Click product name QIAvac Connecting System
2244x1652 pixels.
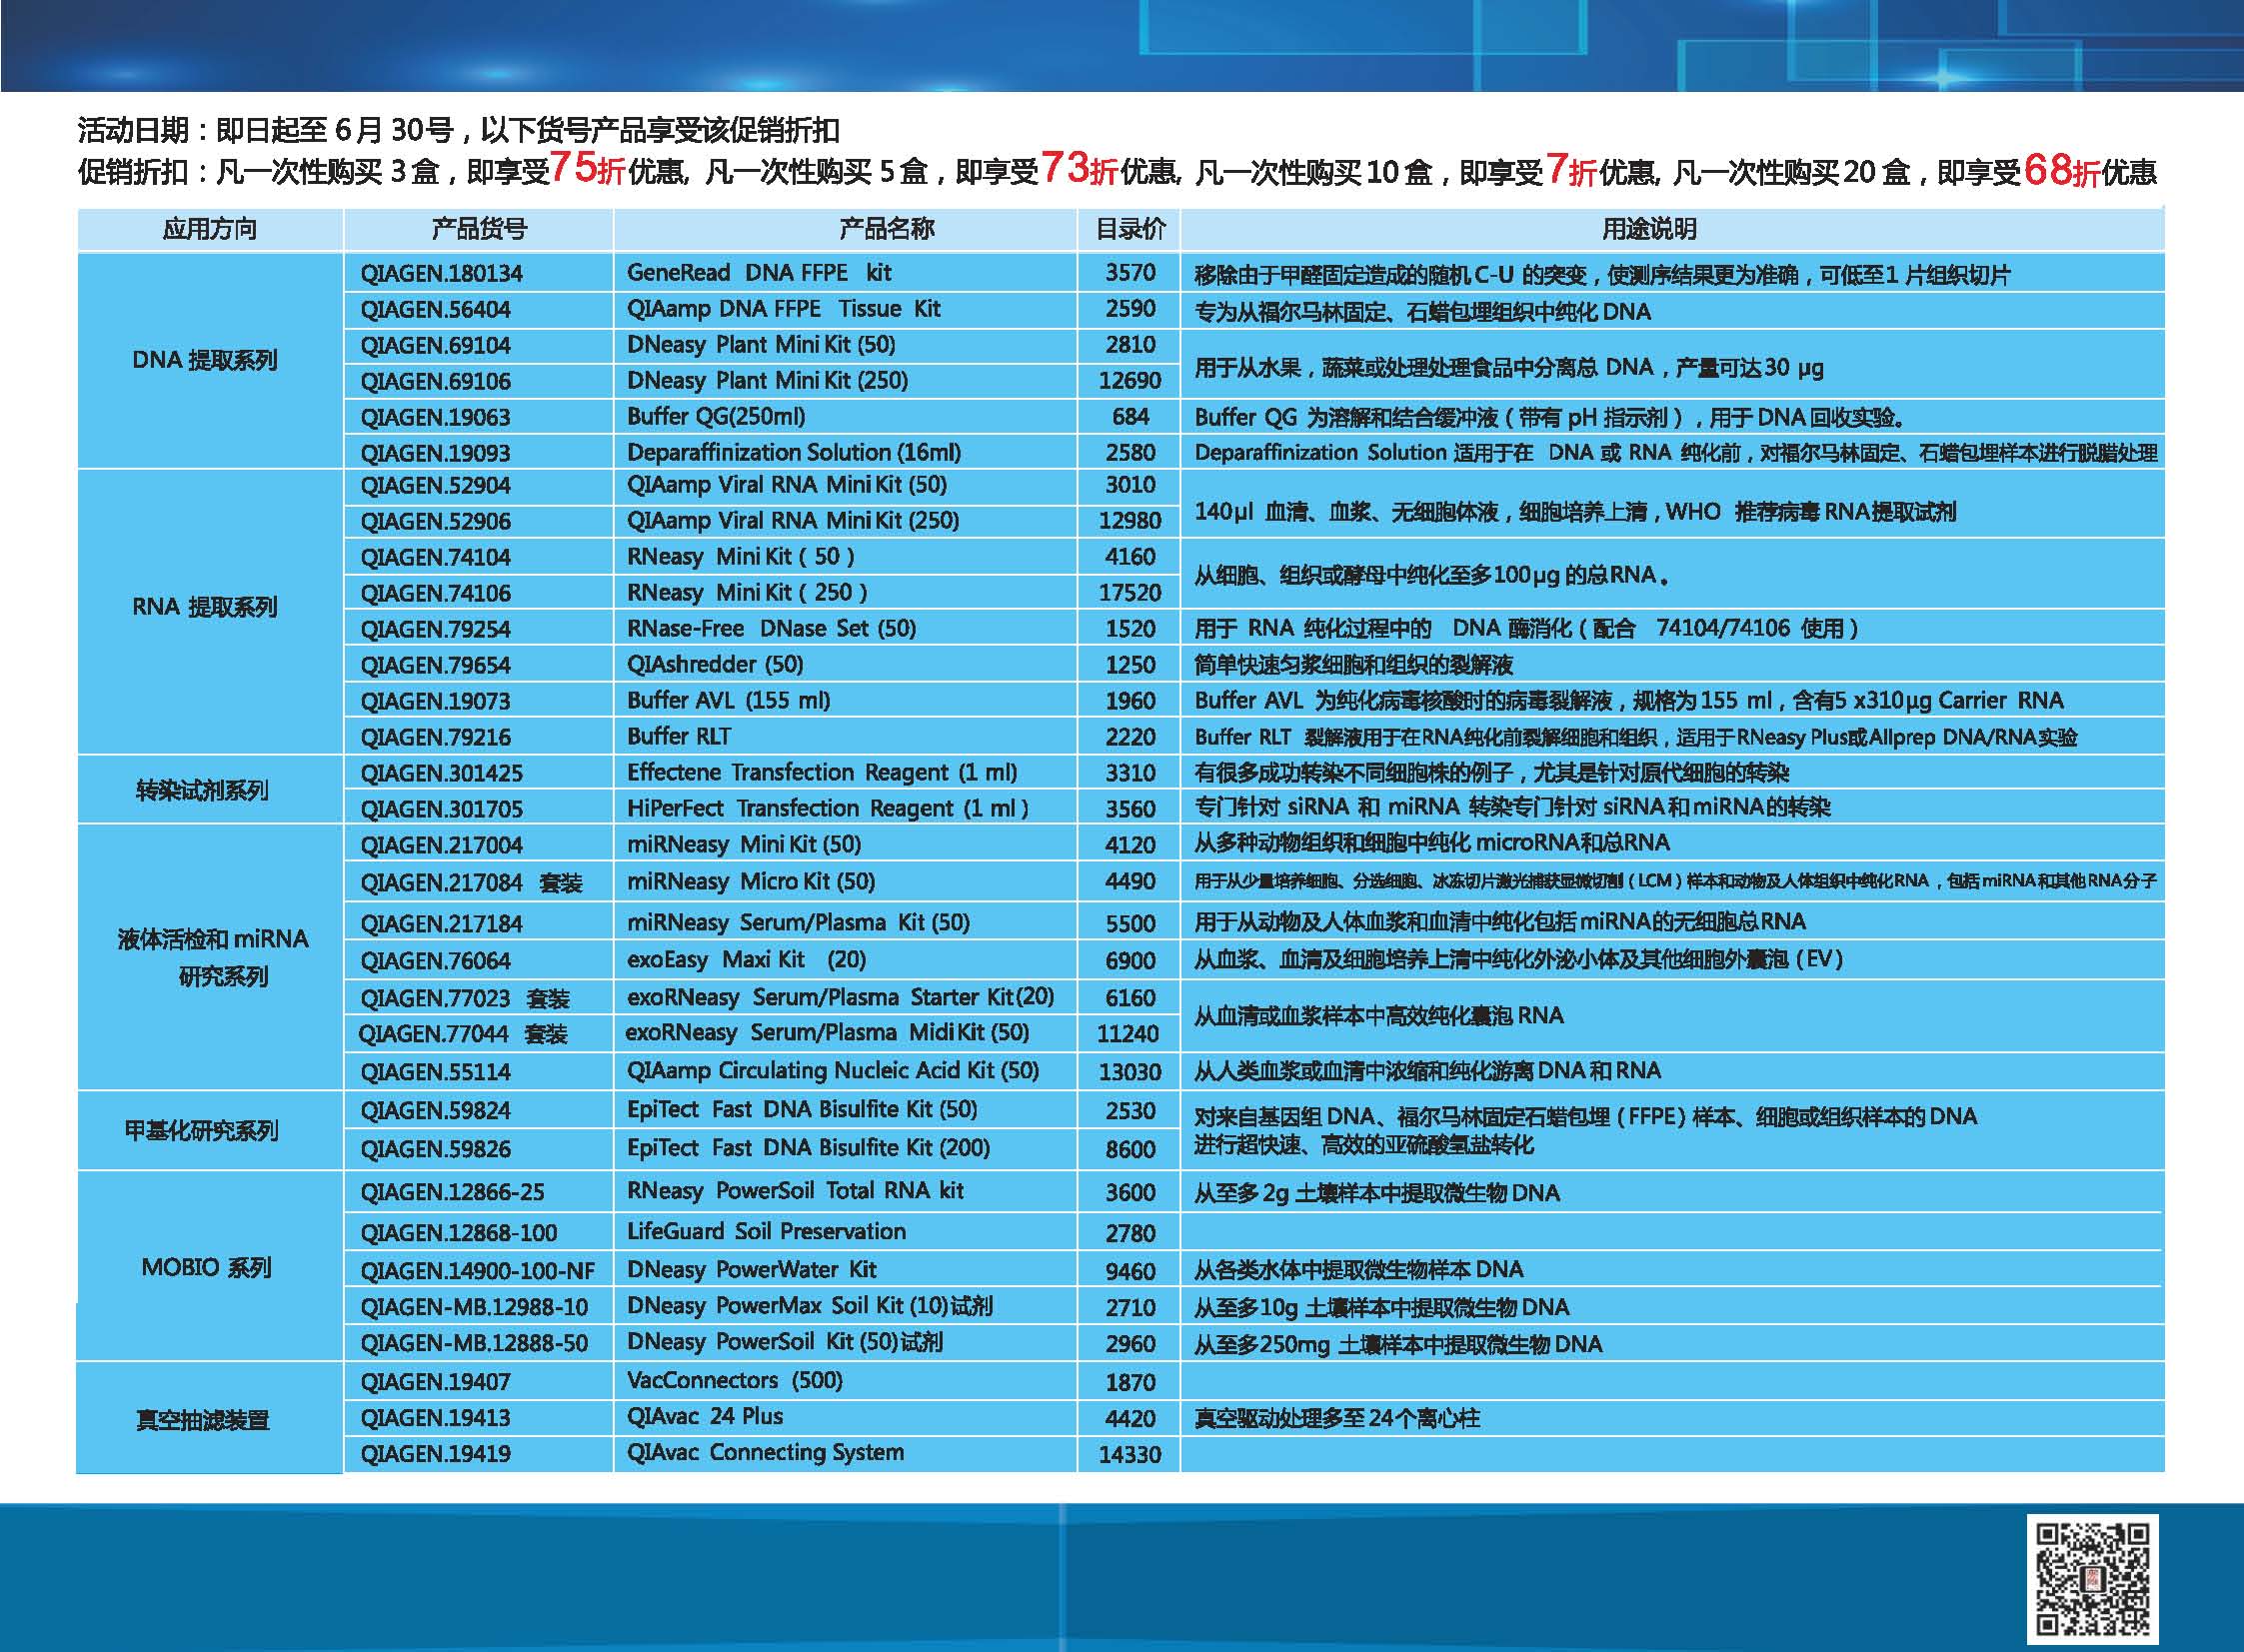click(x=766, y=1452)
